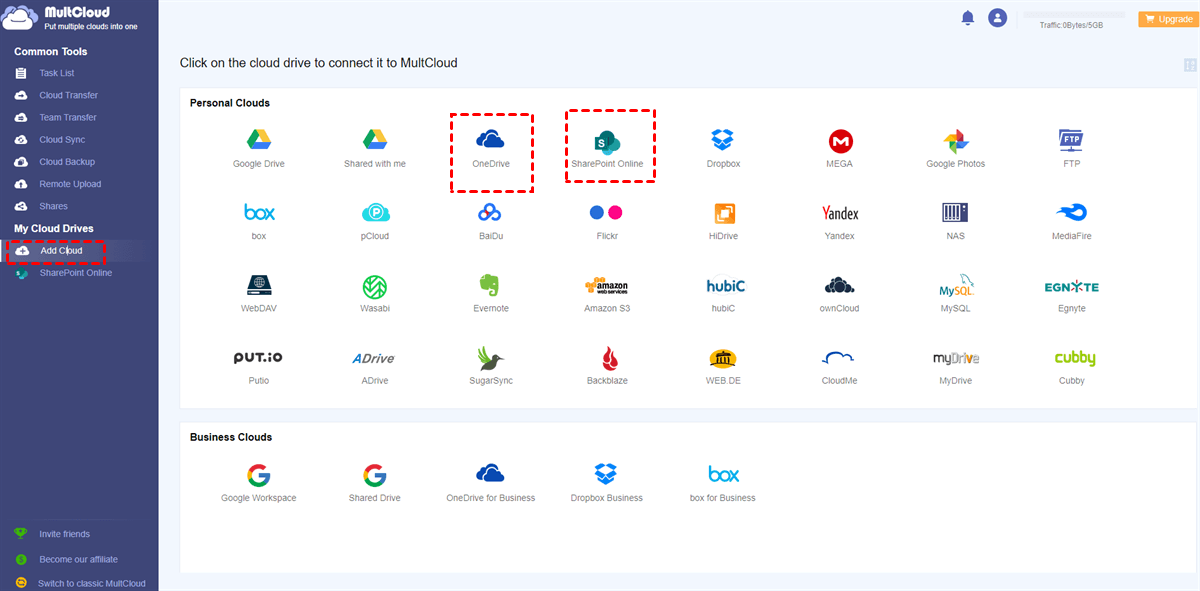Toggle the grid view icon at right
Image resolution: width=1200 pixels, height=591 pixels.
coord(1190,65)
